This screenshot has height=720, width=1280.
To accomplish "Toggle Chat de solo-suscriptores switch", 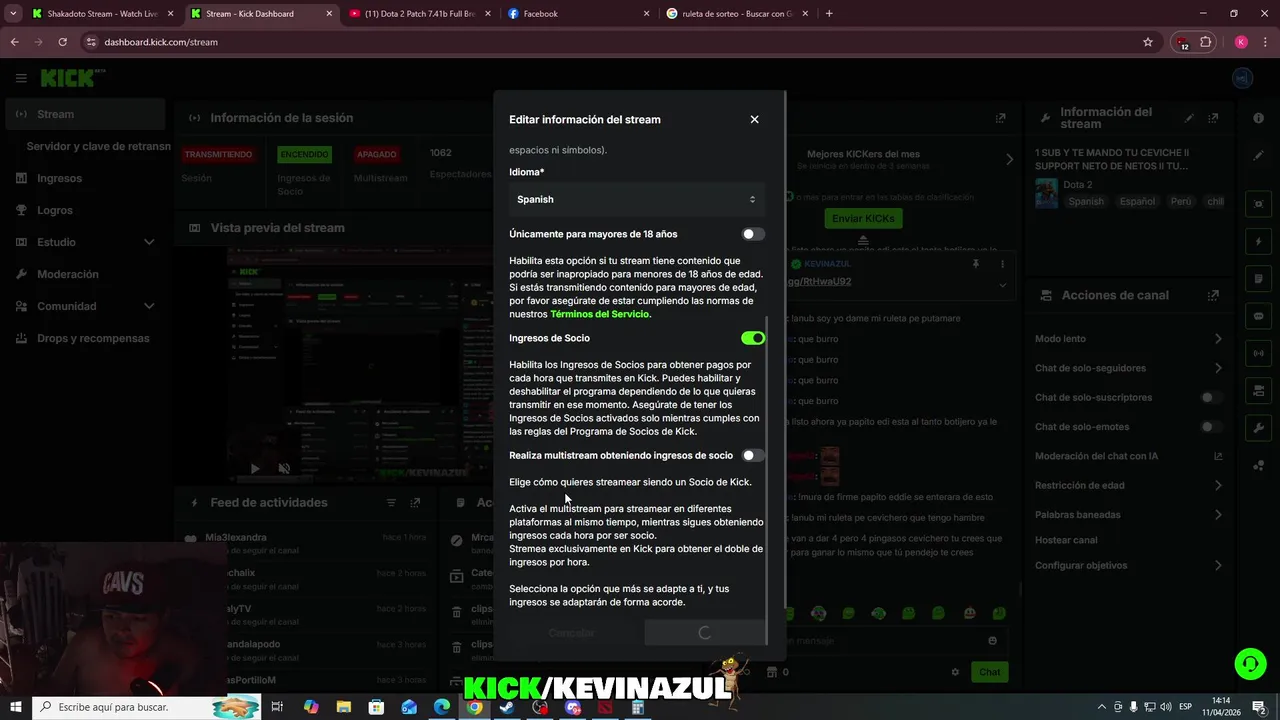I will tap(1211, 397).
